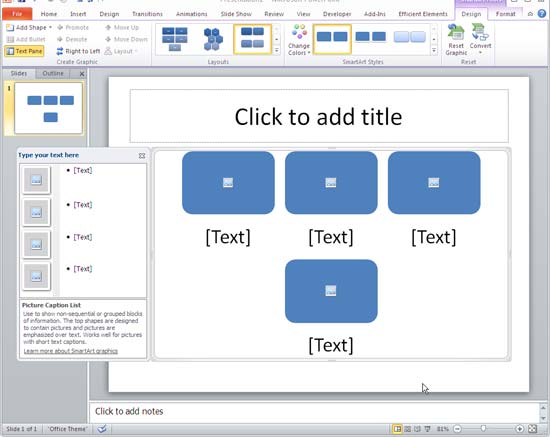Expand the Layouts gallery More arrow

click(x=277, y=51)
